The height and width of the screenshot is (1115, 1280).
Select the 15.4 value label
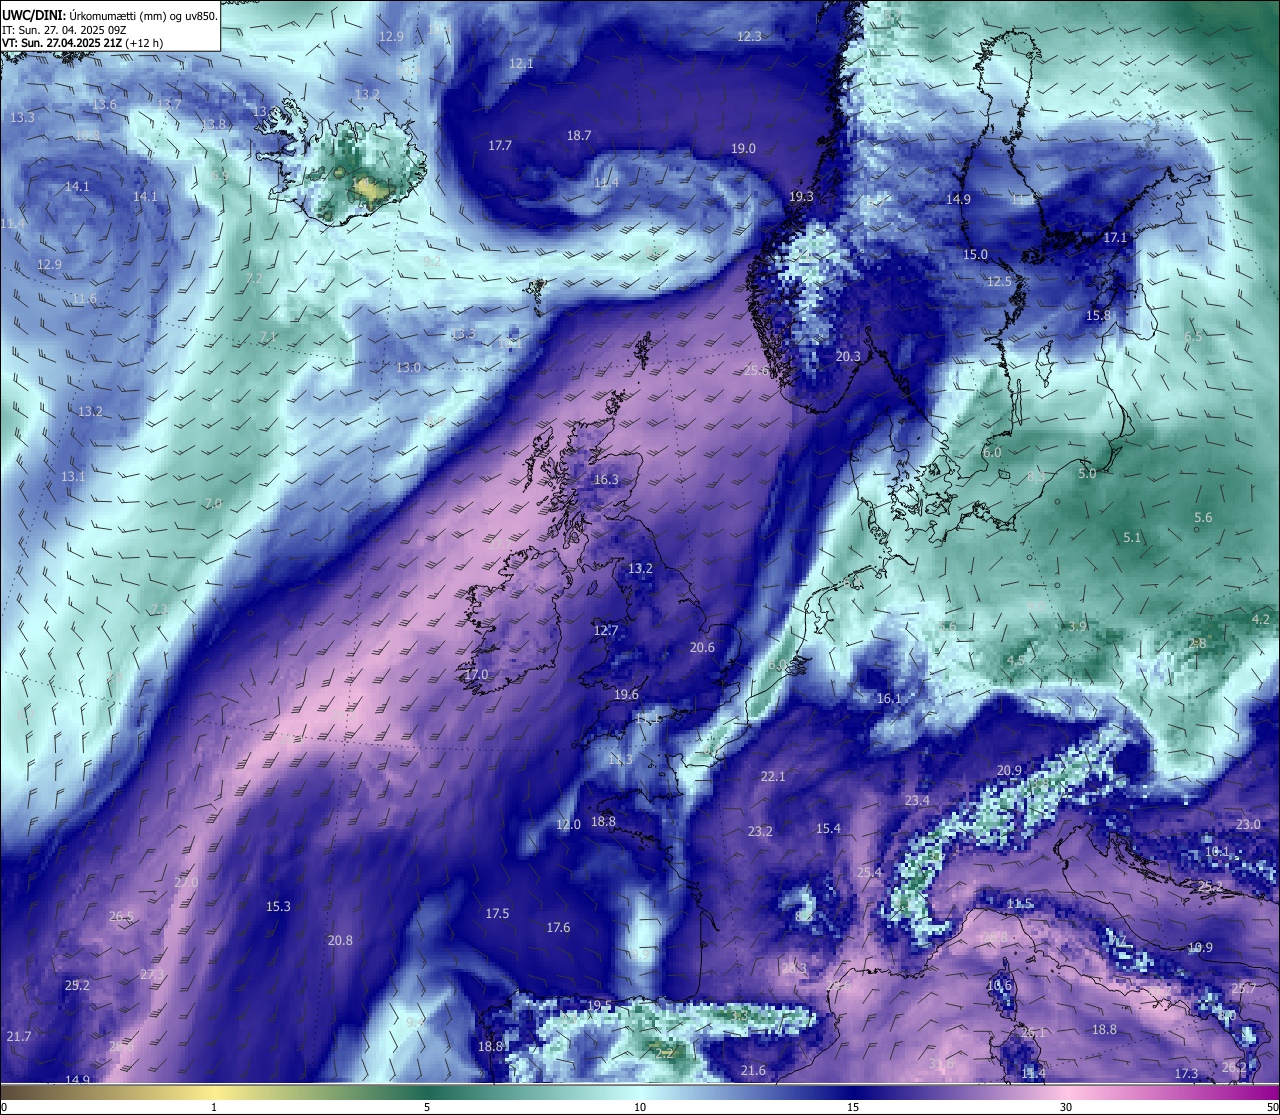click(x=828, y=828)
